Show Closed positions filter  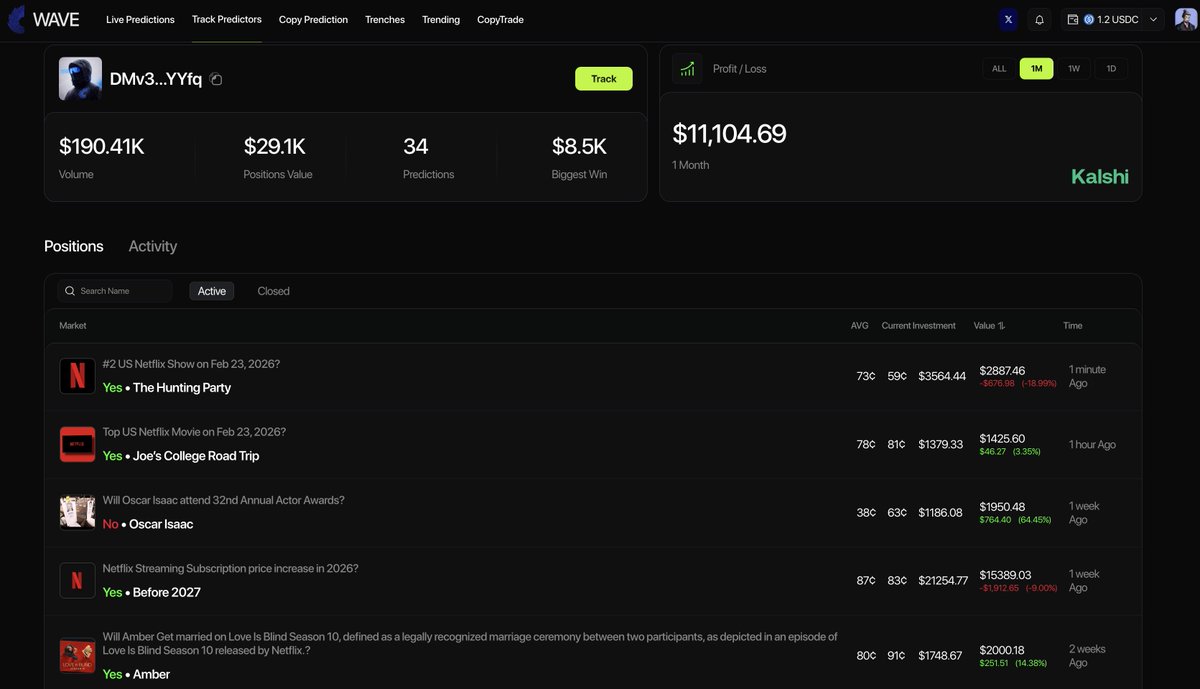tap(273, 291)
